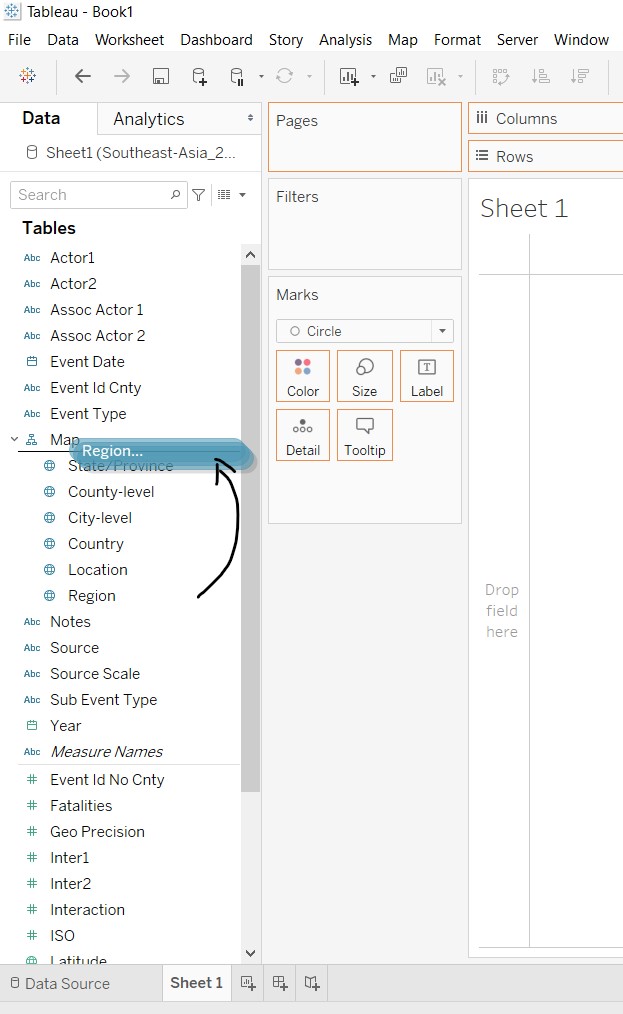Click the Tooltip marks card button

tap(365, 435)
